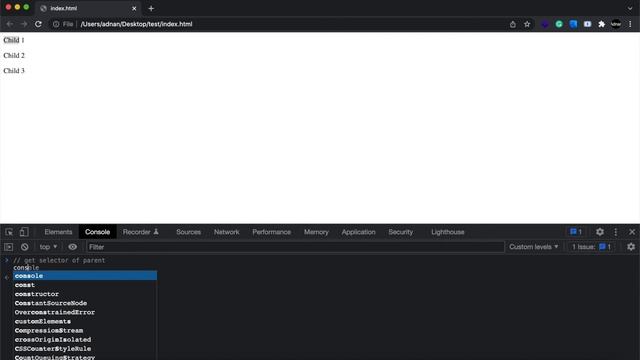This screenshot has height=360, width=640.
Task: Close the DevTools panel
Action: click(632, 232)
